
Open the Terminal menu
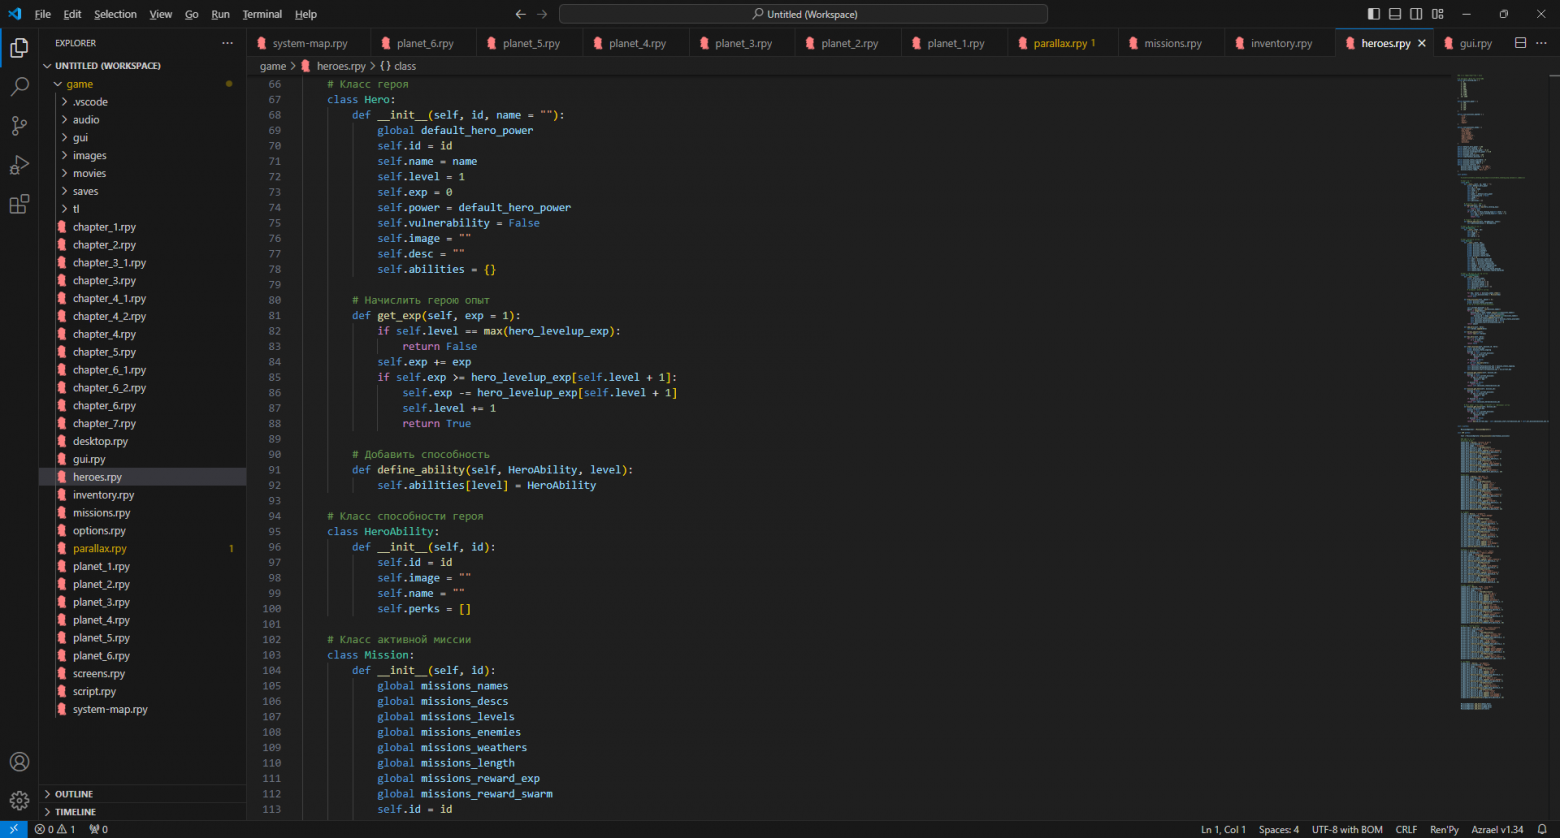[262, 14]
